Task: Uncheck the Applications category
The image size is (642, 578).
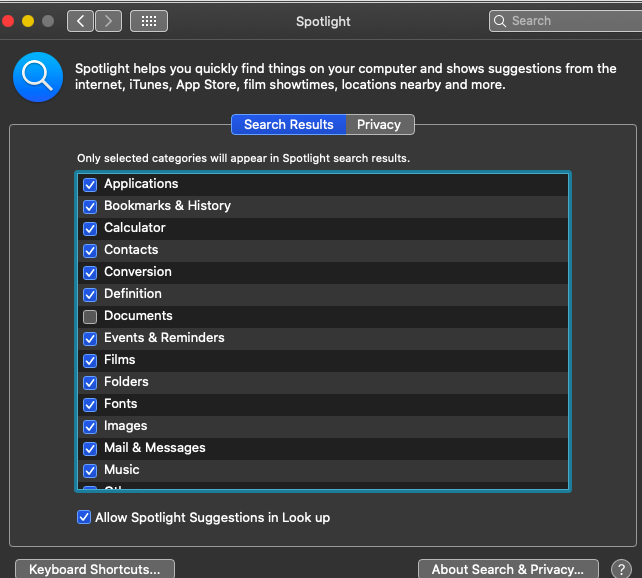Action: click(90, 185)
